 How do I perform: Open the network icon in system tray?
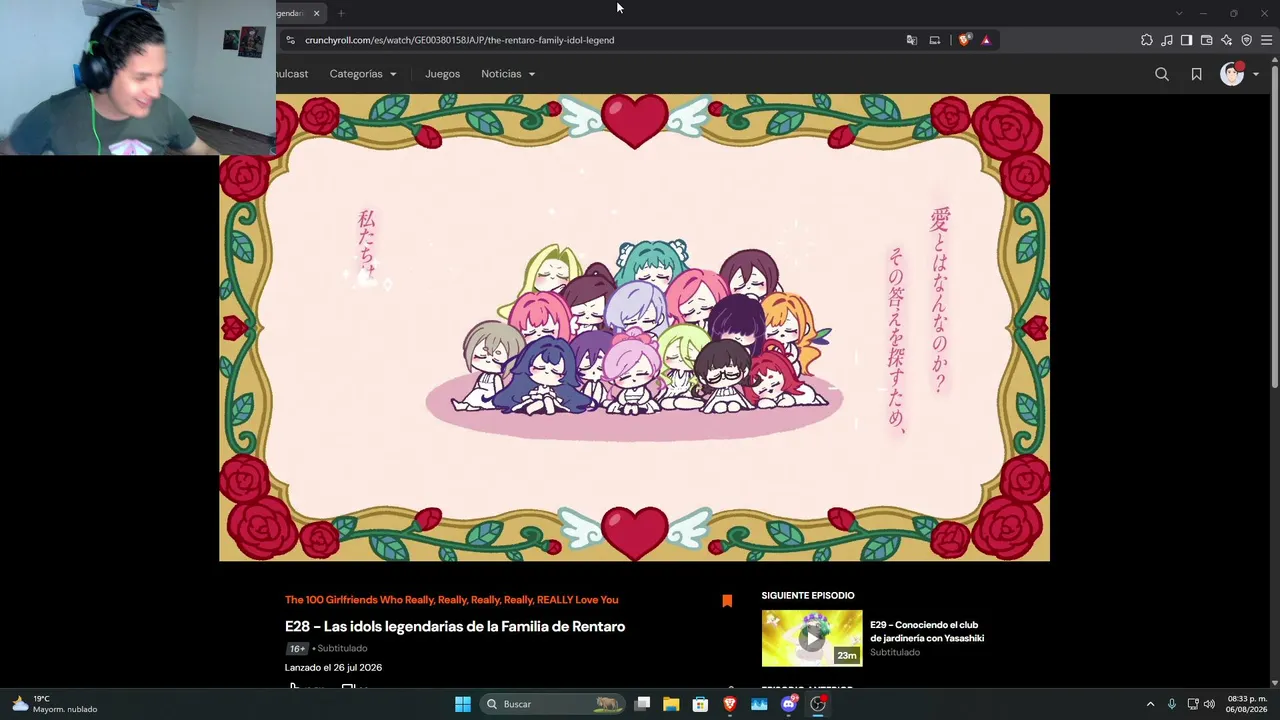[x=1193, y=704]
